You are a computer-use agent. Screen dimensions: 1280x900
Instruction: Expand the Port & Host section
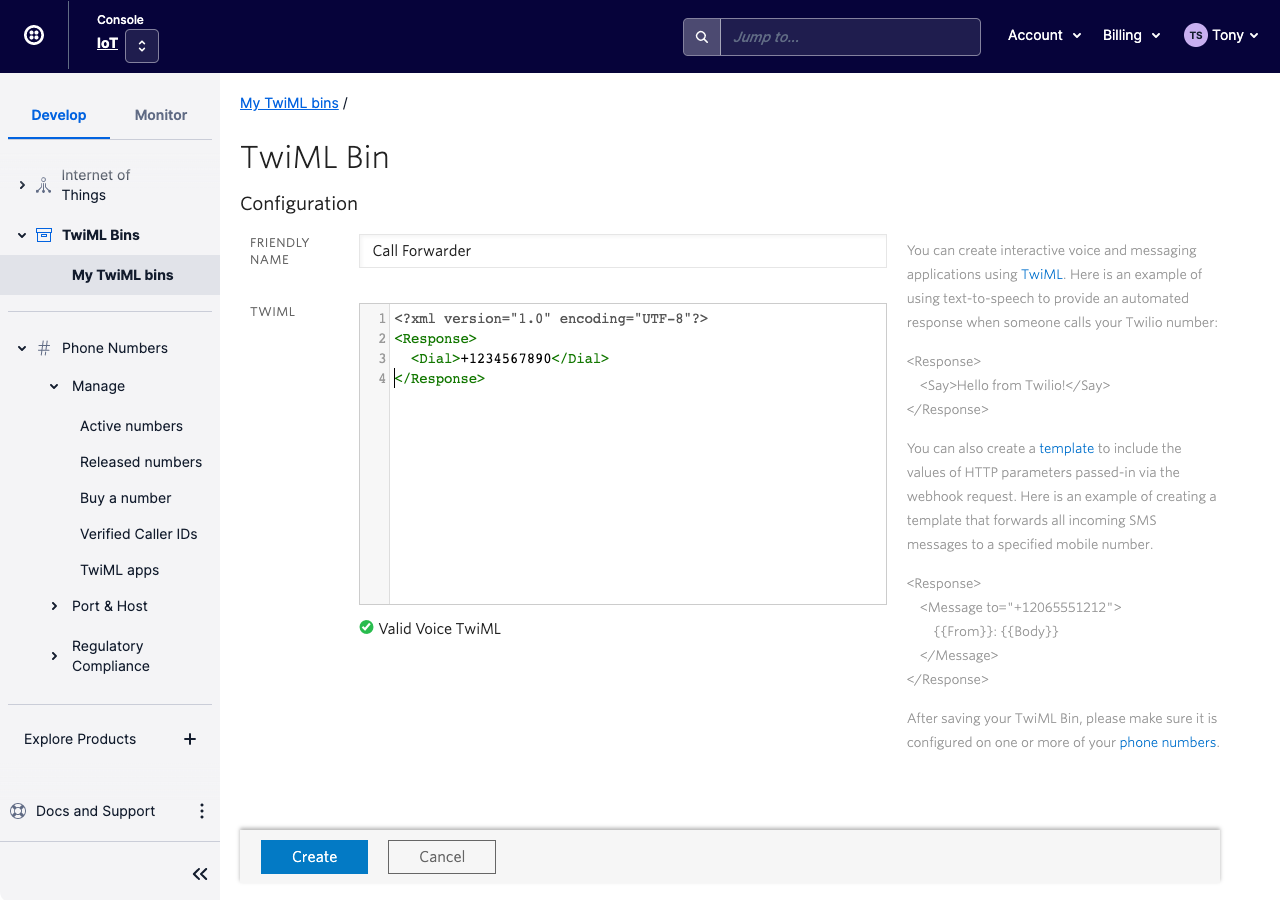pos(53,606)
